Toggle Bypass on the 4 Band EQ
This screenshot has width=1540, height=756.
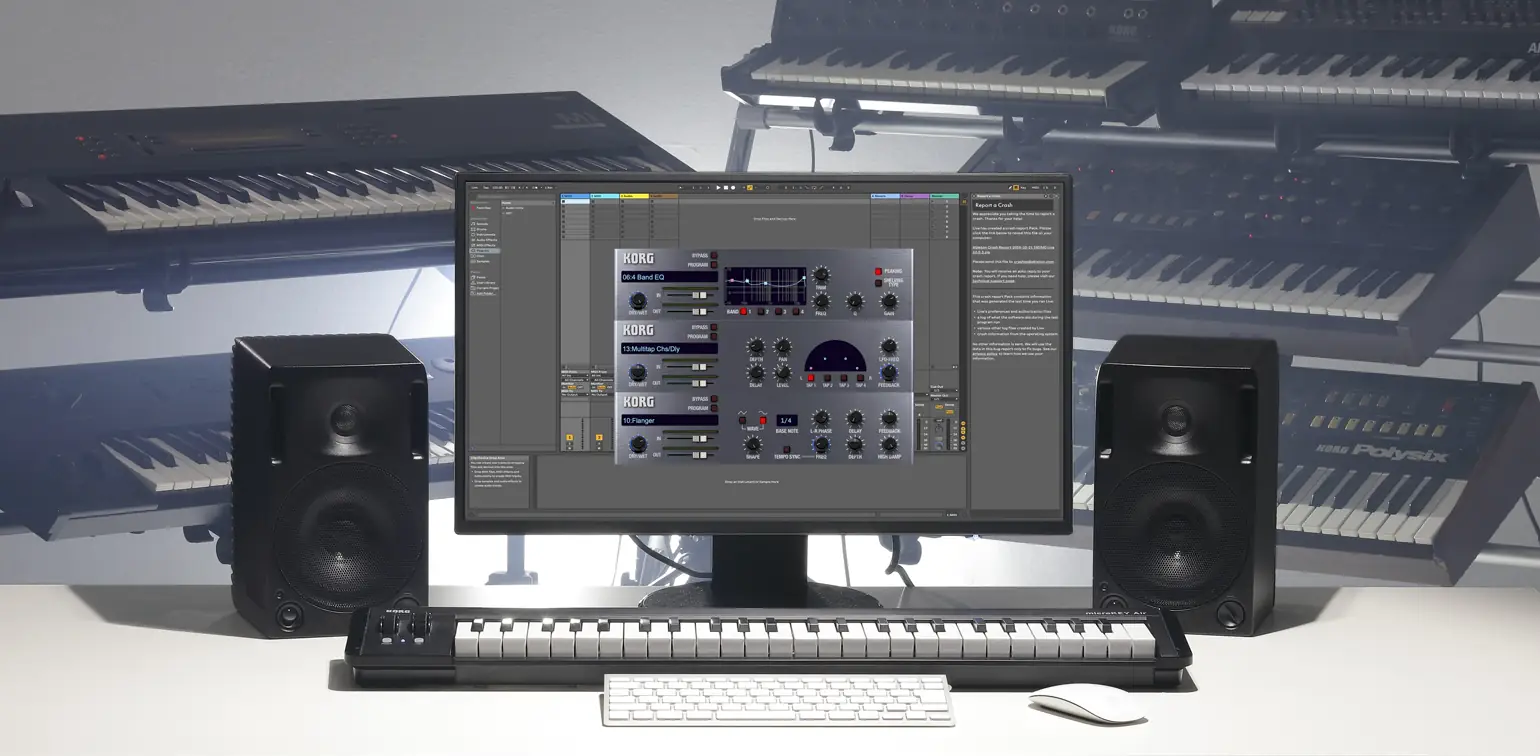(x=714, y=256)
